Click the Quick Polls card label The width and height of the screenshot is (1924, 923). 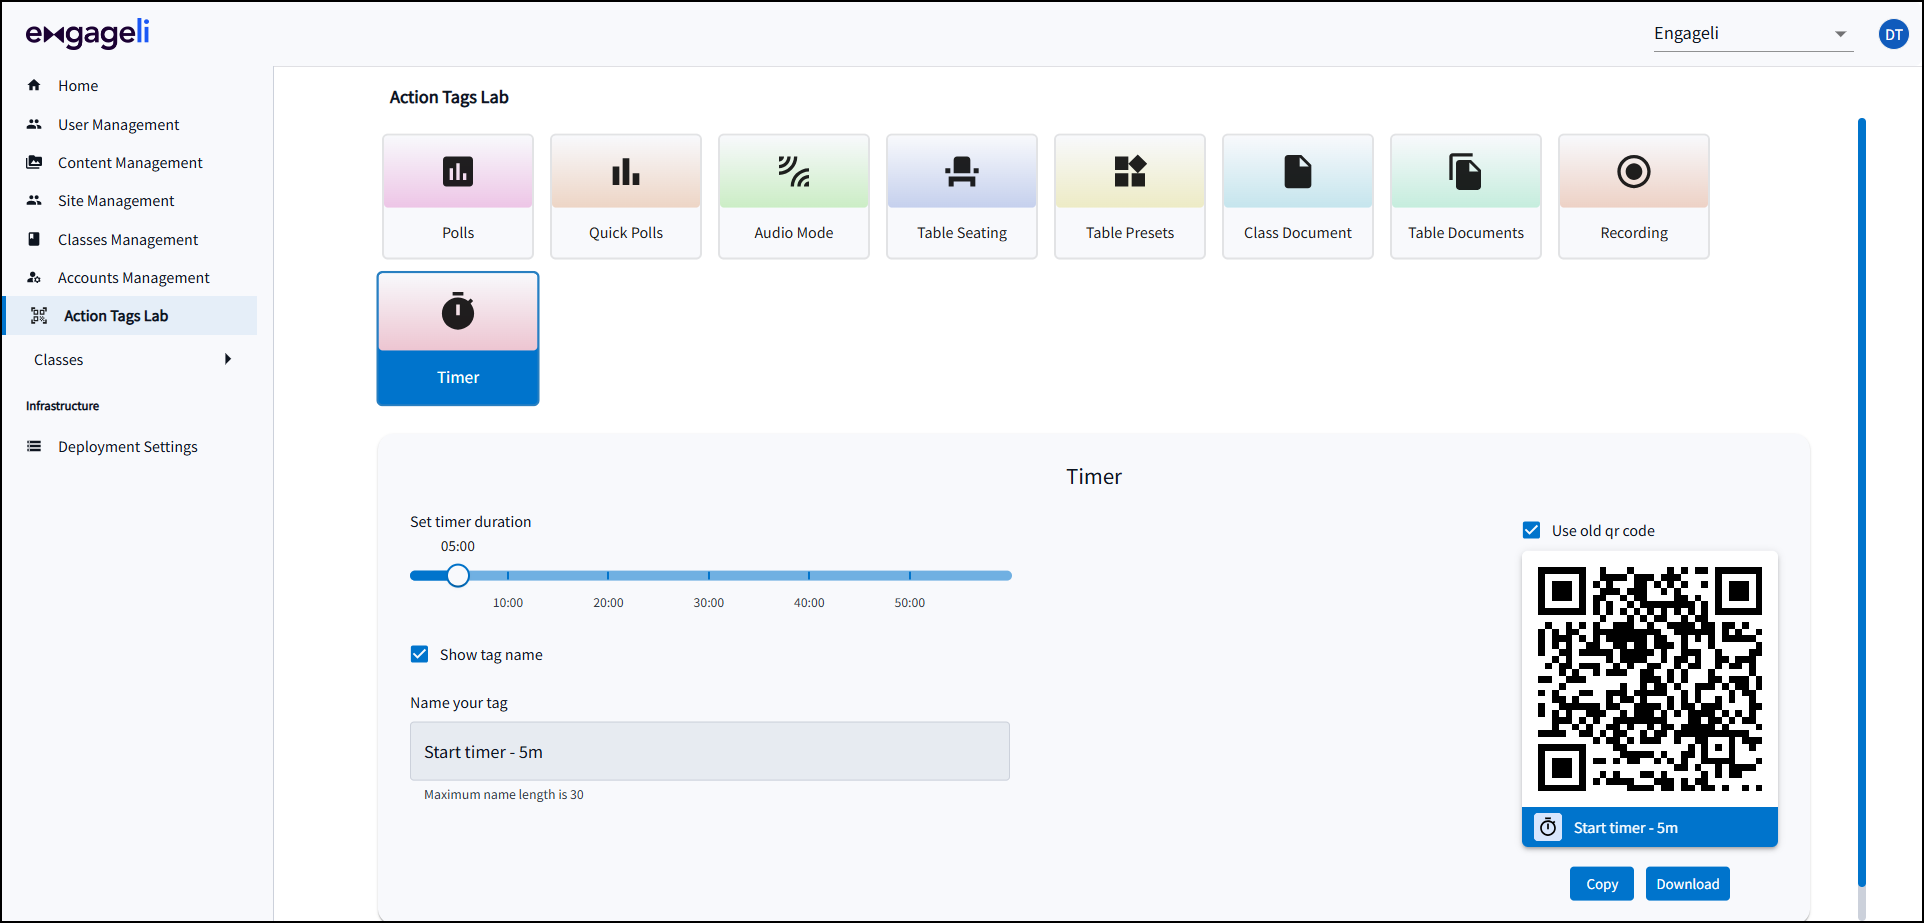click(x=626, y=232)
